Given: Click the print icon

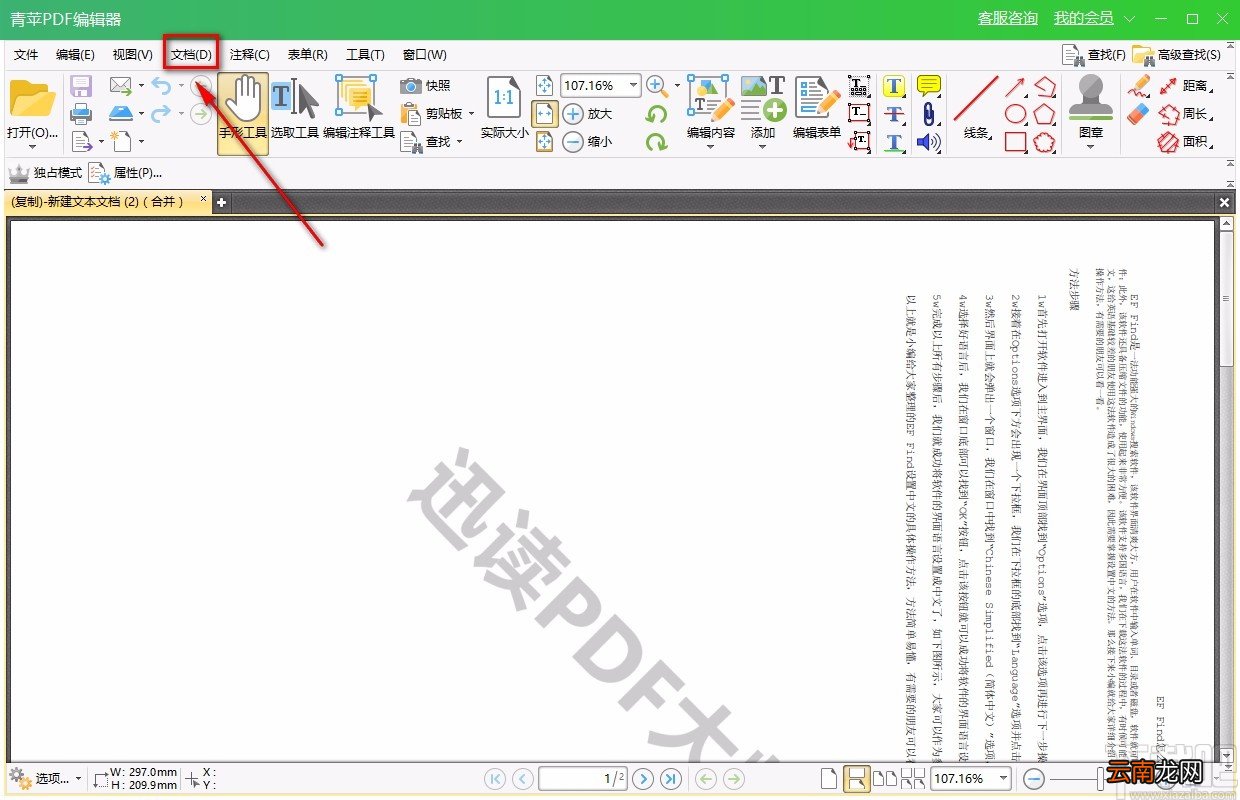Looking at the screenshot, I should tap(81, 114).
